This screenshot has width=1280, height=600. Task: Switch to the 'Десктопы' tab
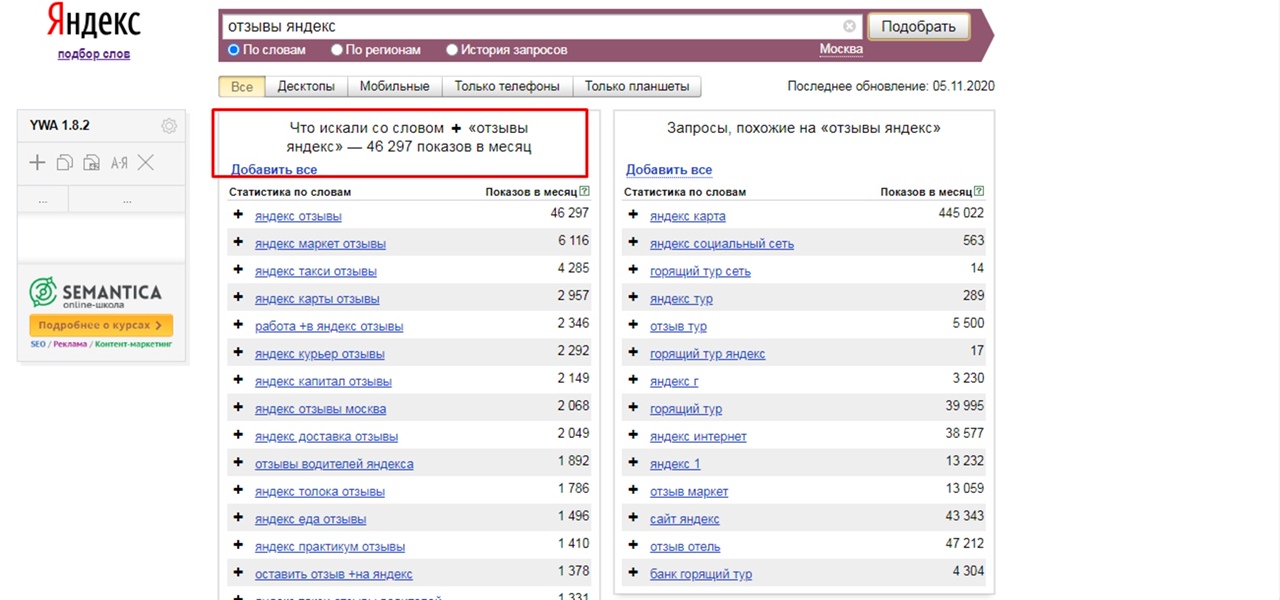click(x=306, y=86)
